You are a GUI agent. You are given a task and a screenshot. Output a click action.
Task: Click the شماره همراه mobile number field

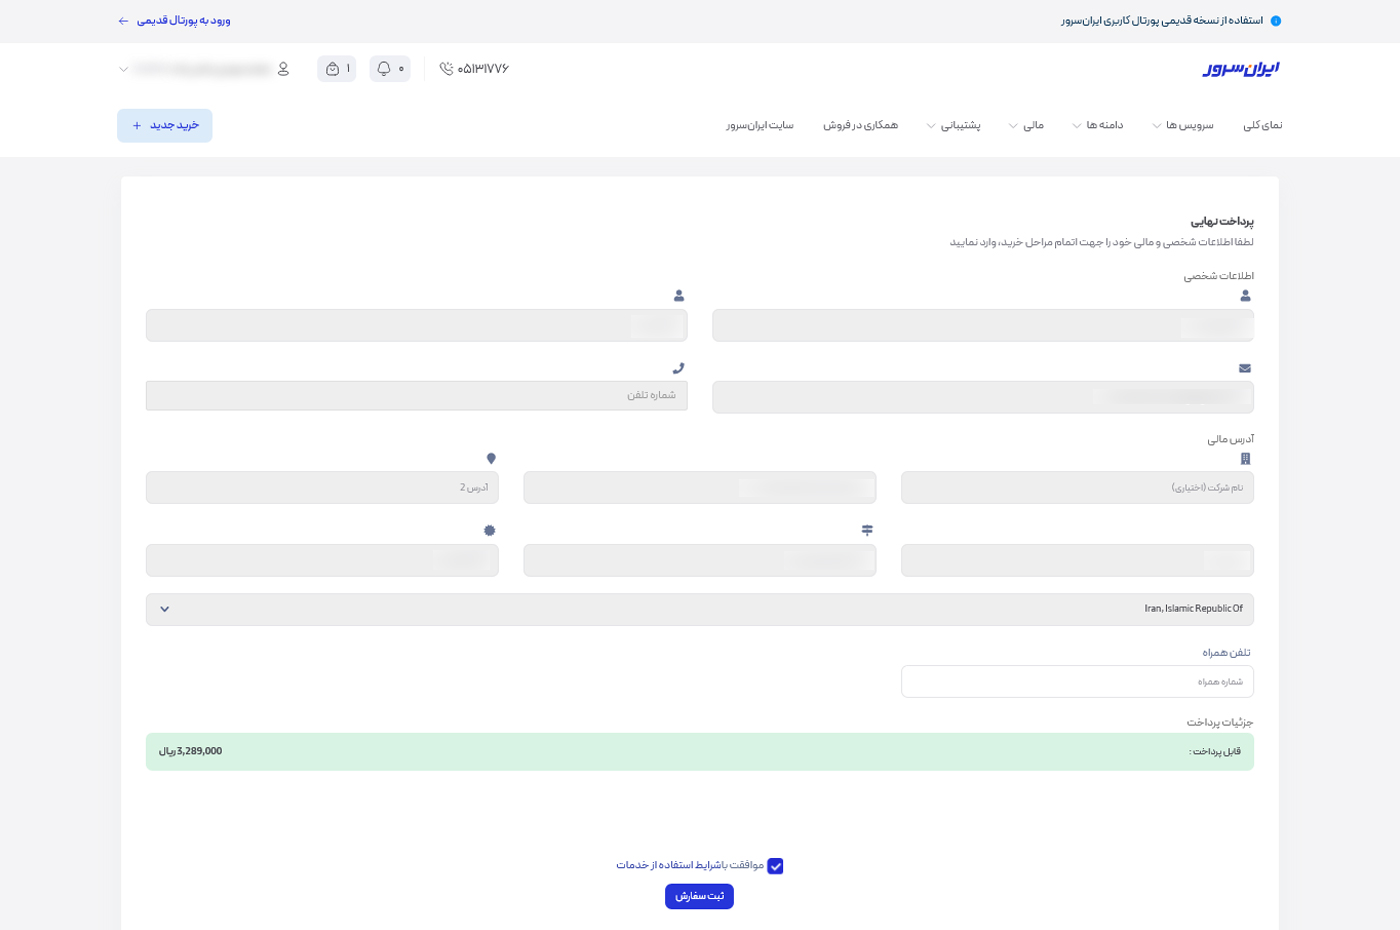pos(1076,682)
